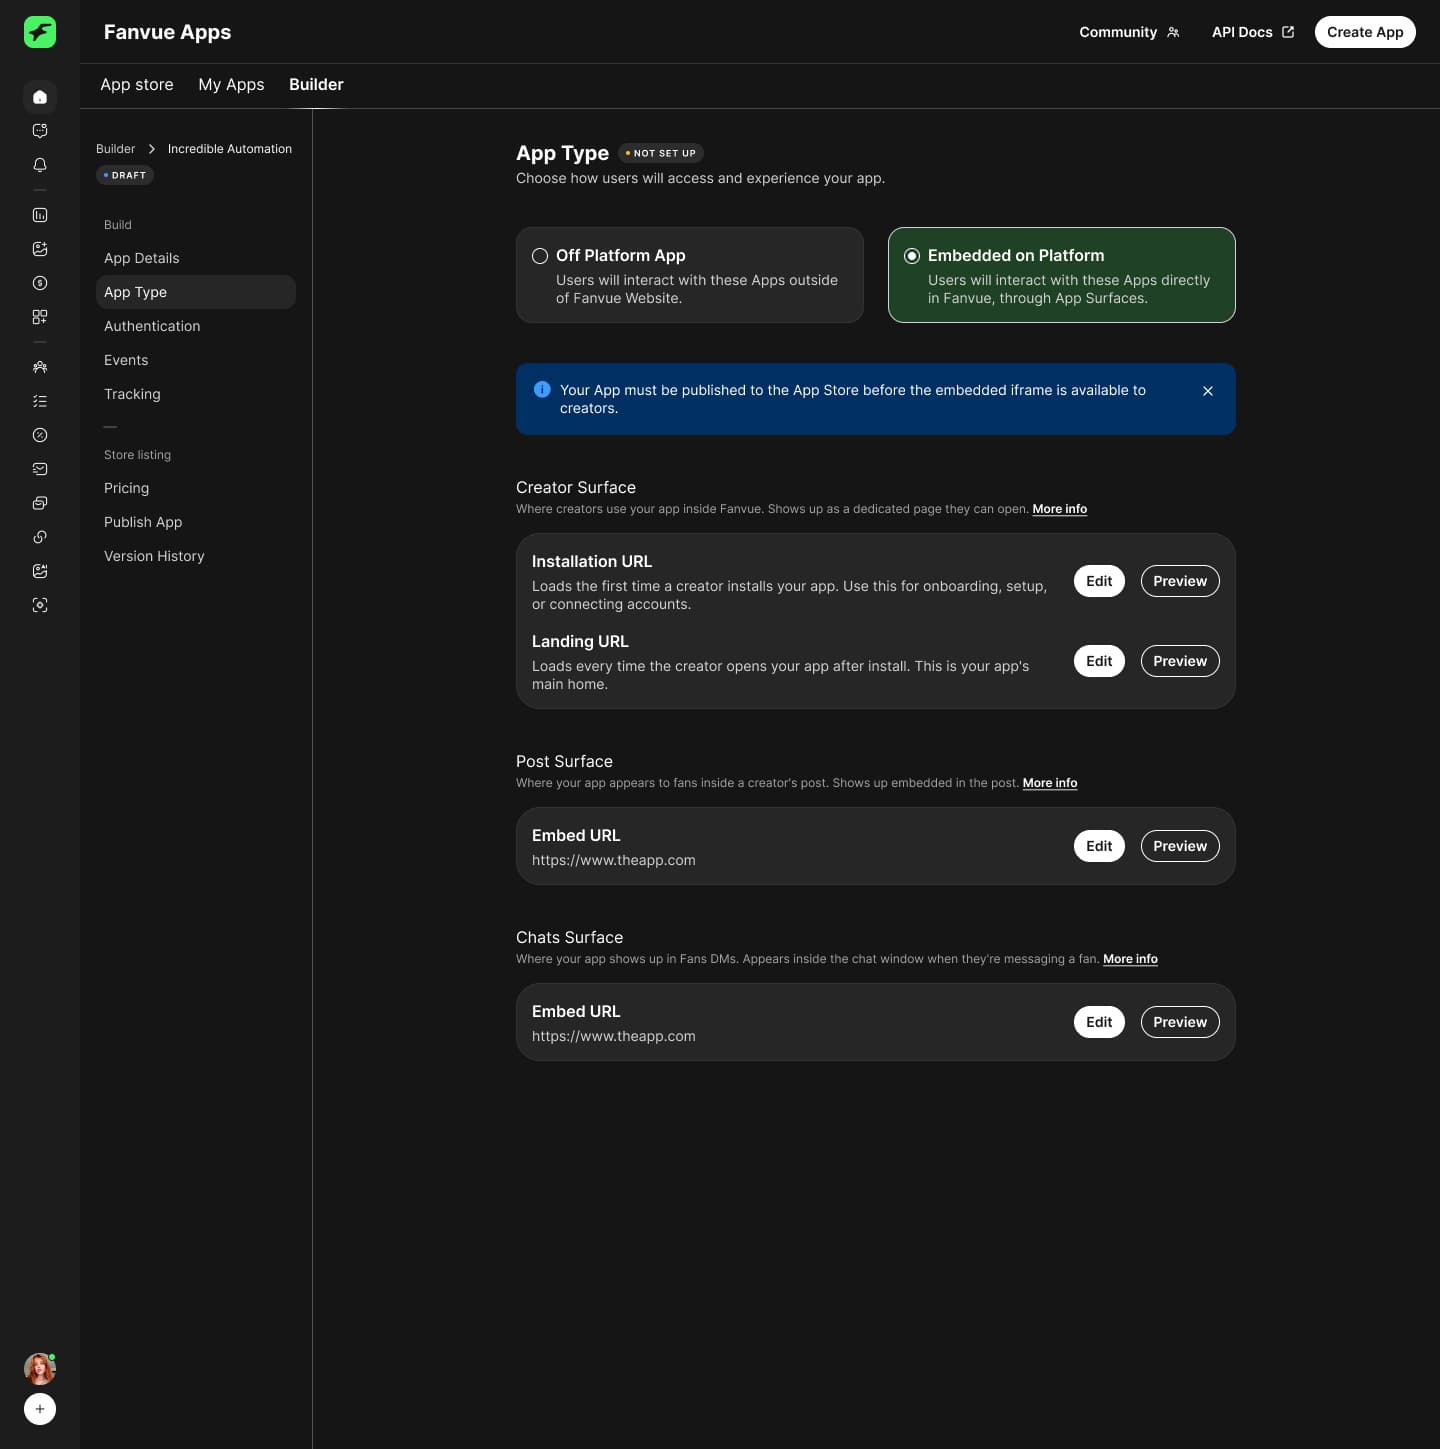
Task: Click the breadcrumb chevron after Builder
Action: point(152,149)
